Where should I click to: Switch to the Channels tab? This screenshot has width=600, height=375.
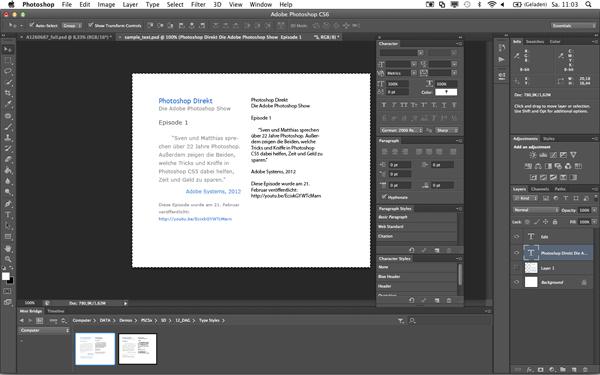click(x=540, y=189)
